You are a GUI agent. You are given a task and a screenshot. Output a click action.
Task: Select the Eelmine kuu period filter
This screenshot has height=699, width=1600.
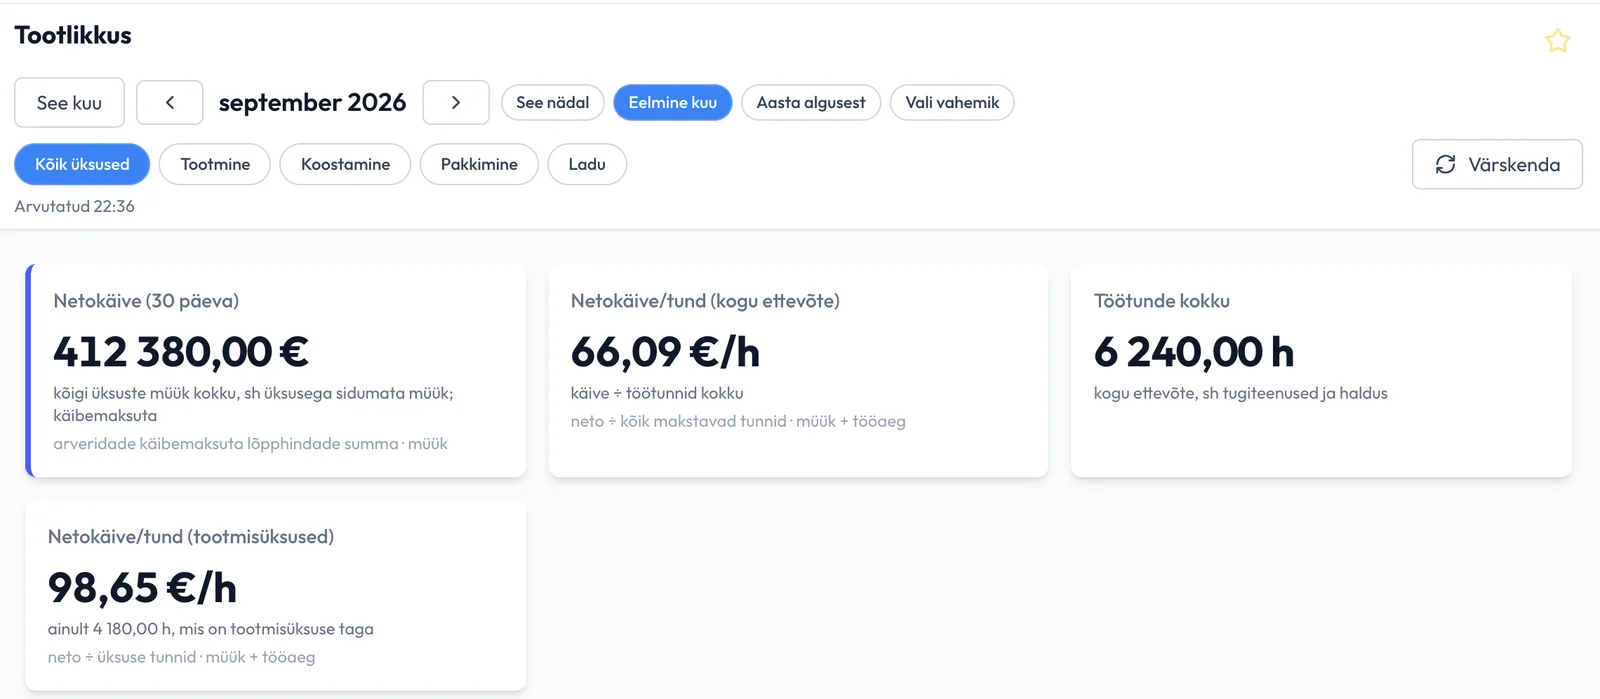point(673,102)
